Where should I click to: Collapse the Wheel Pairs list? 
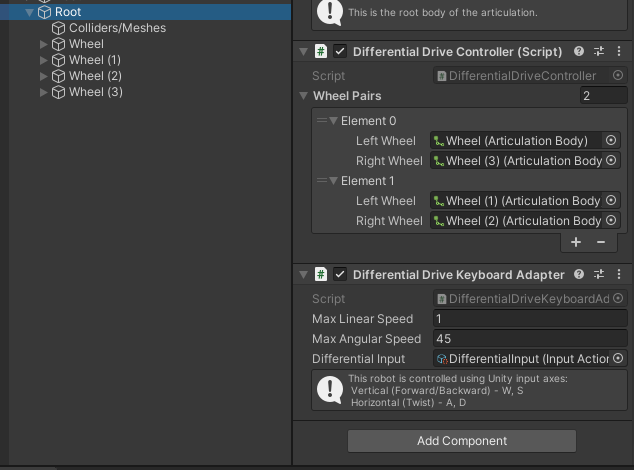coord(304,96)
